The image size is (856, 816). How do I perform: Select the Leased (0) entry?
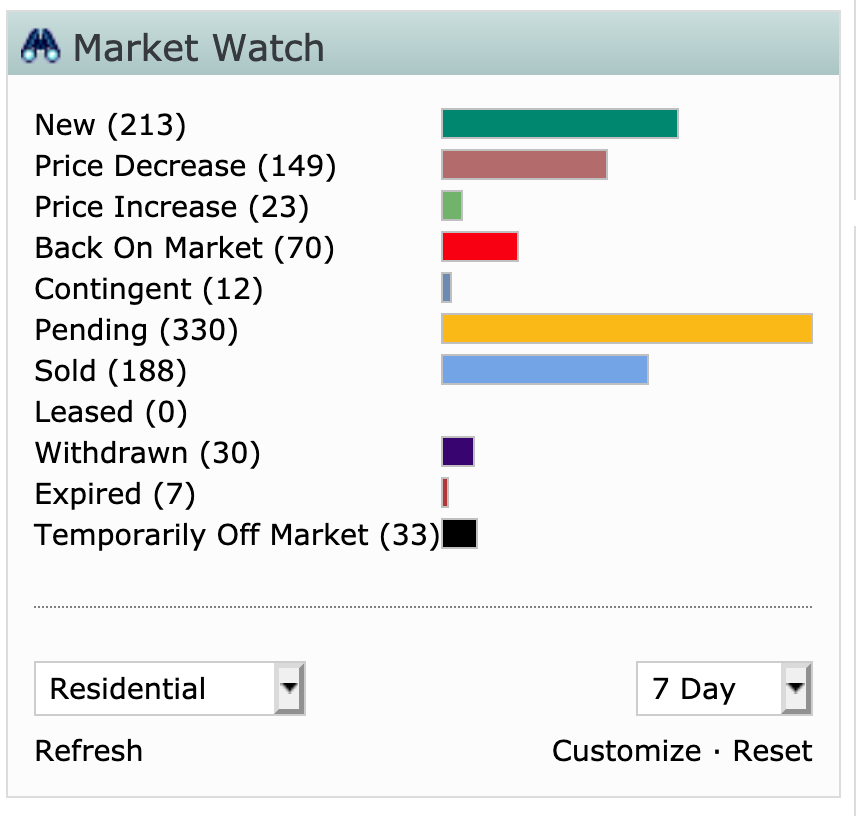click(x=111, y=413)
